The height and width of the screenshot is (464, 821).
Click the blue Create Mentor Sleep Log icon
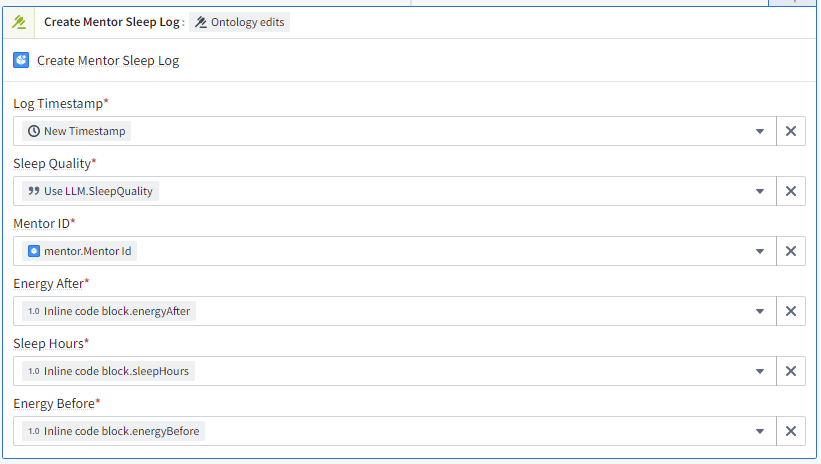[x=21, y=60]
